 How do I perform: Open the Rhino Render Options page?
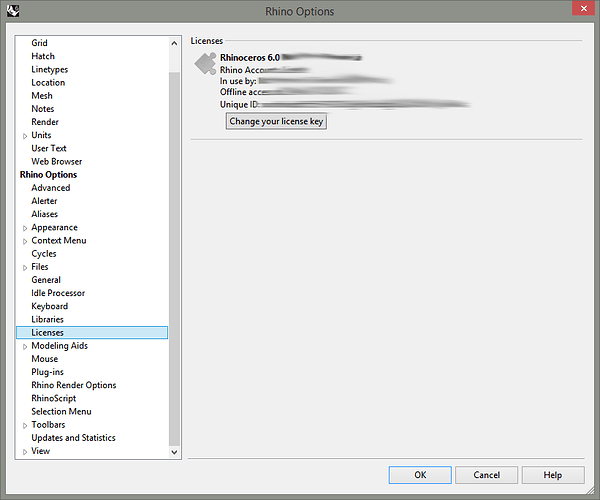point(74,385)
